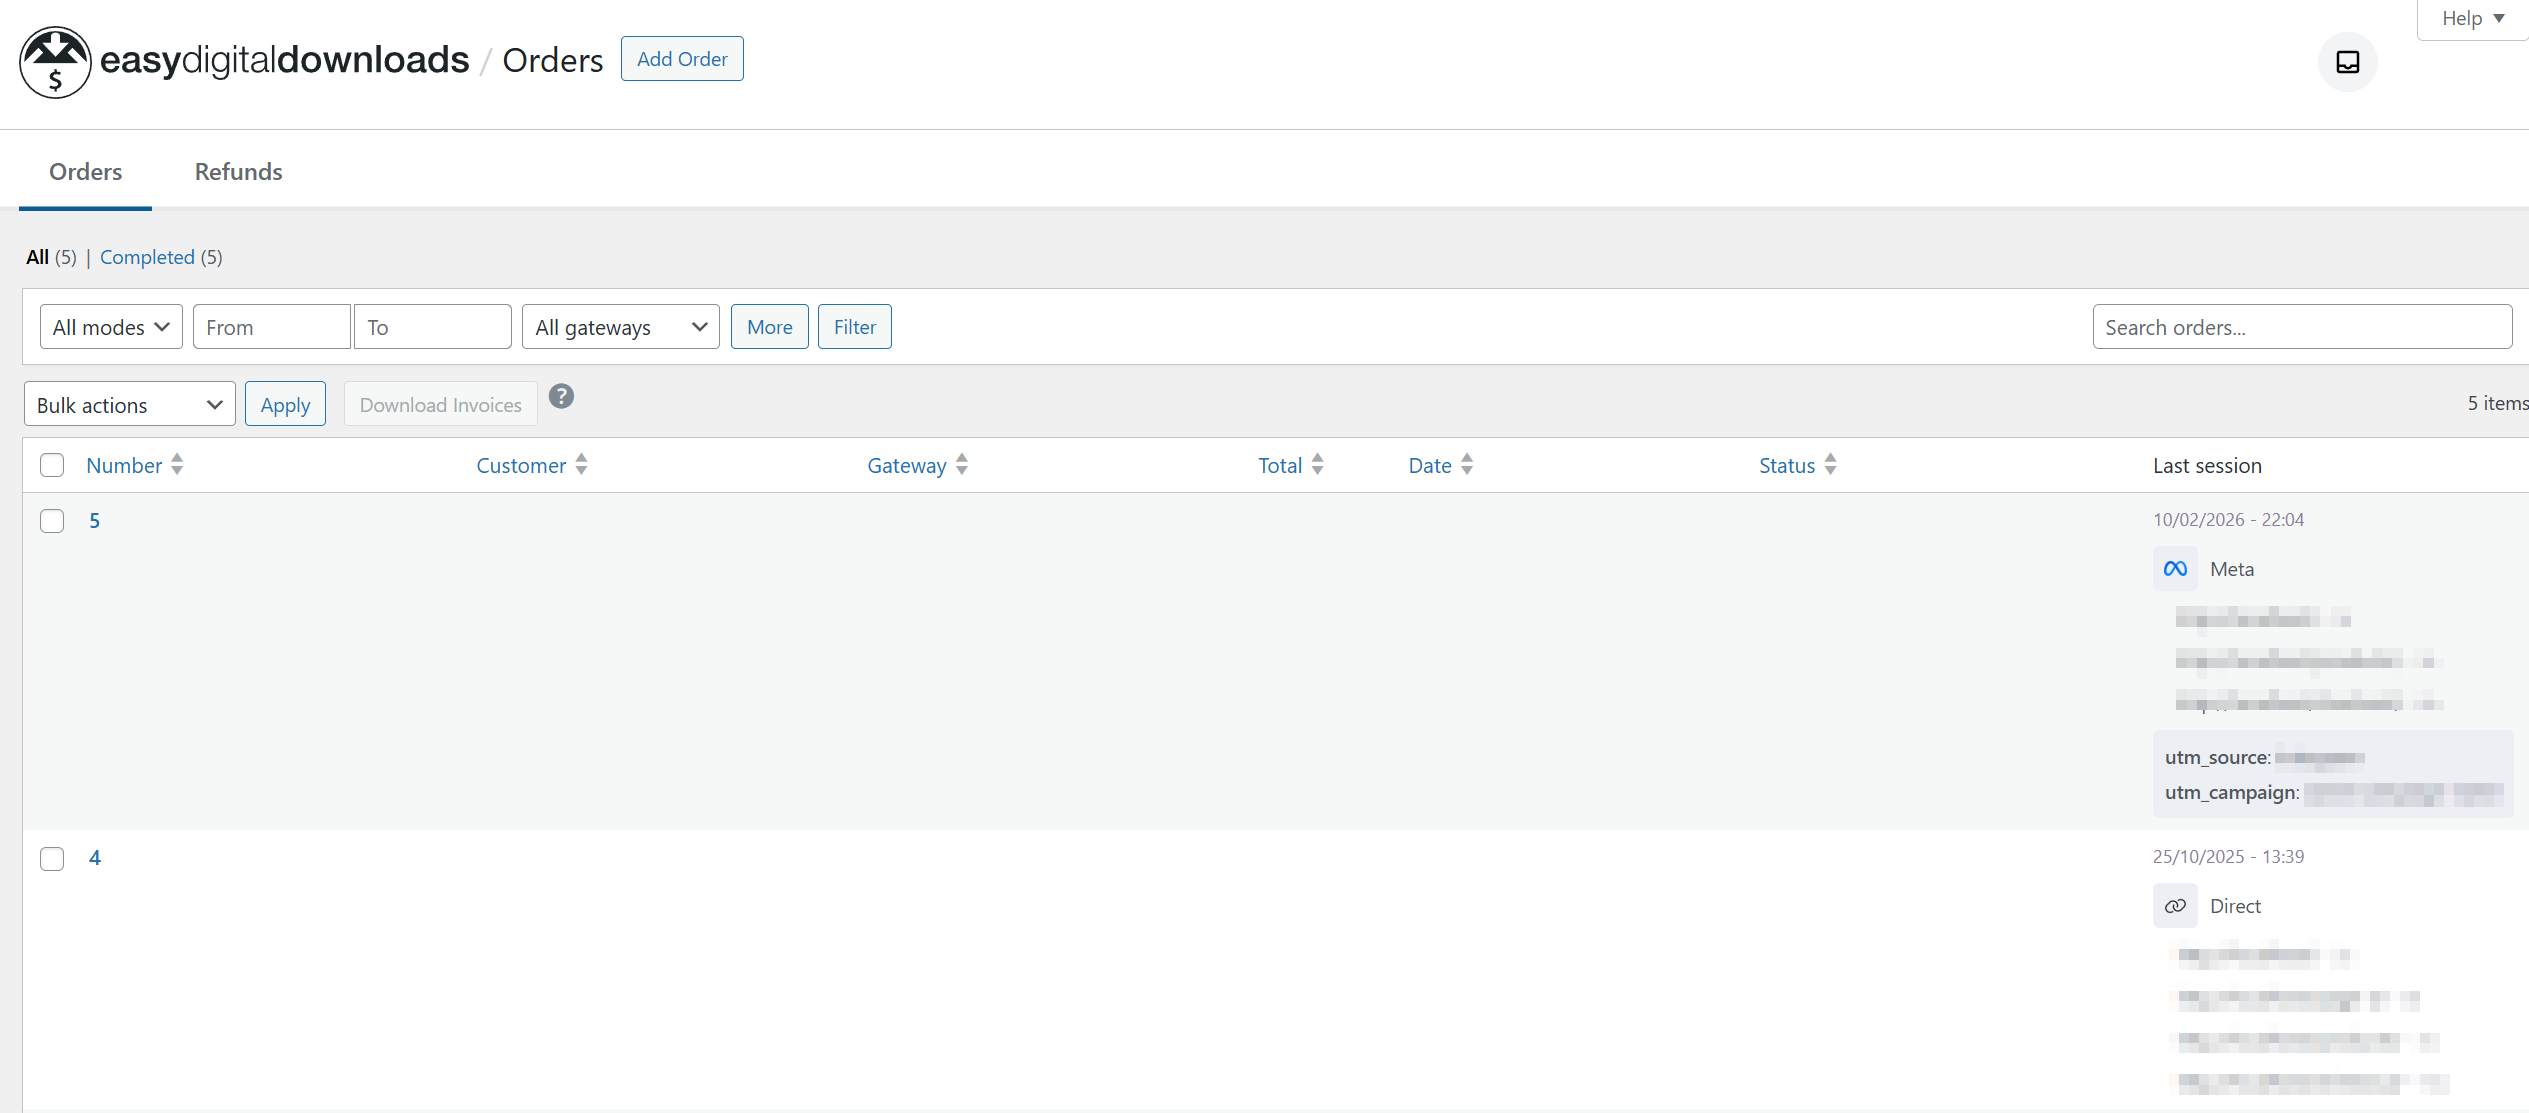Click the Easy Digital Downloads logo icon
The height and width of the screenshot is (1113, 2529).
[x=55, y=62]
